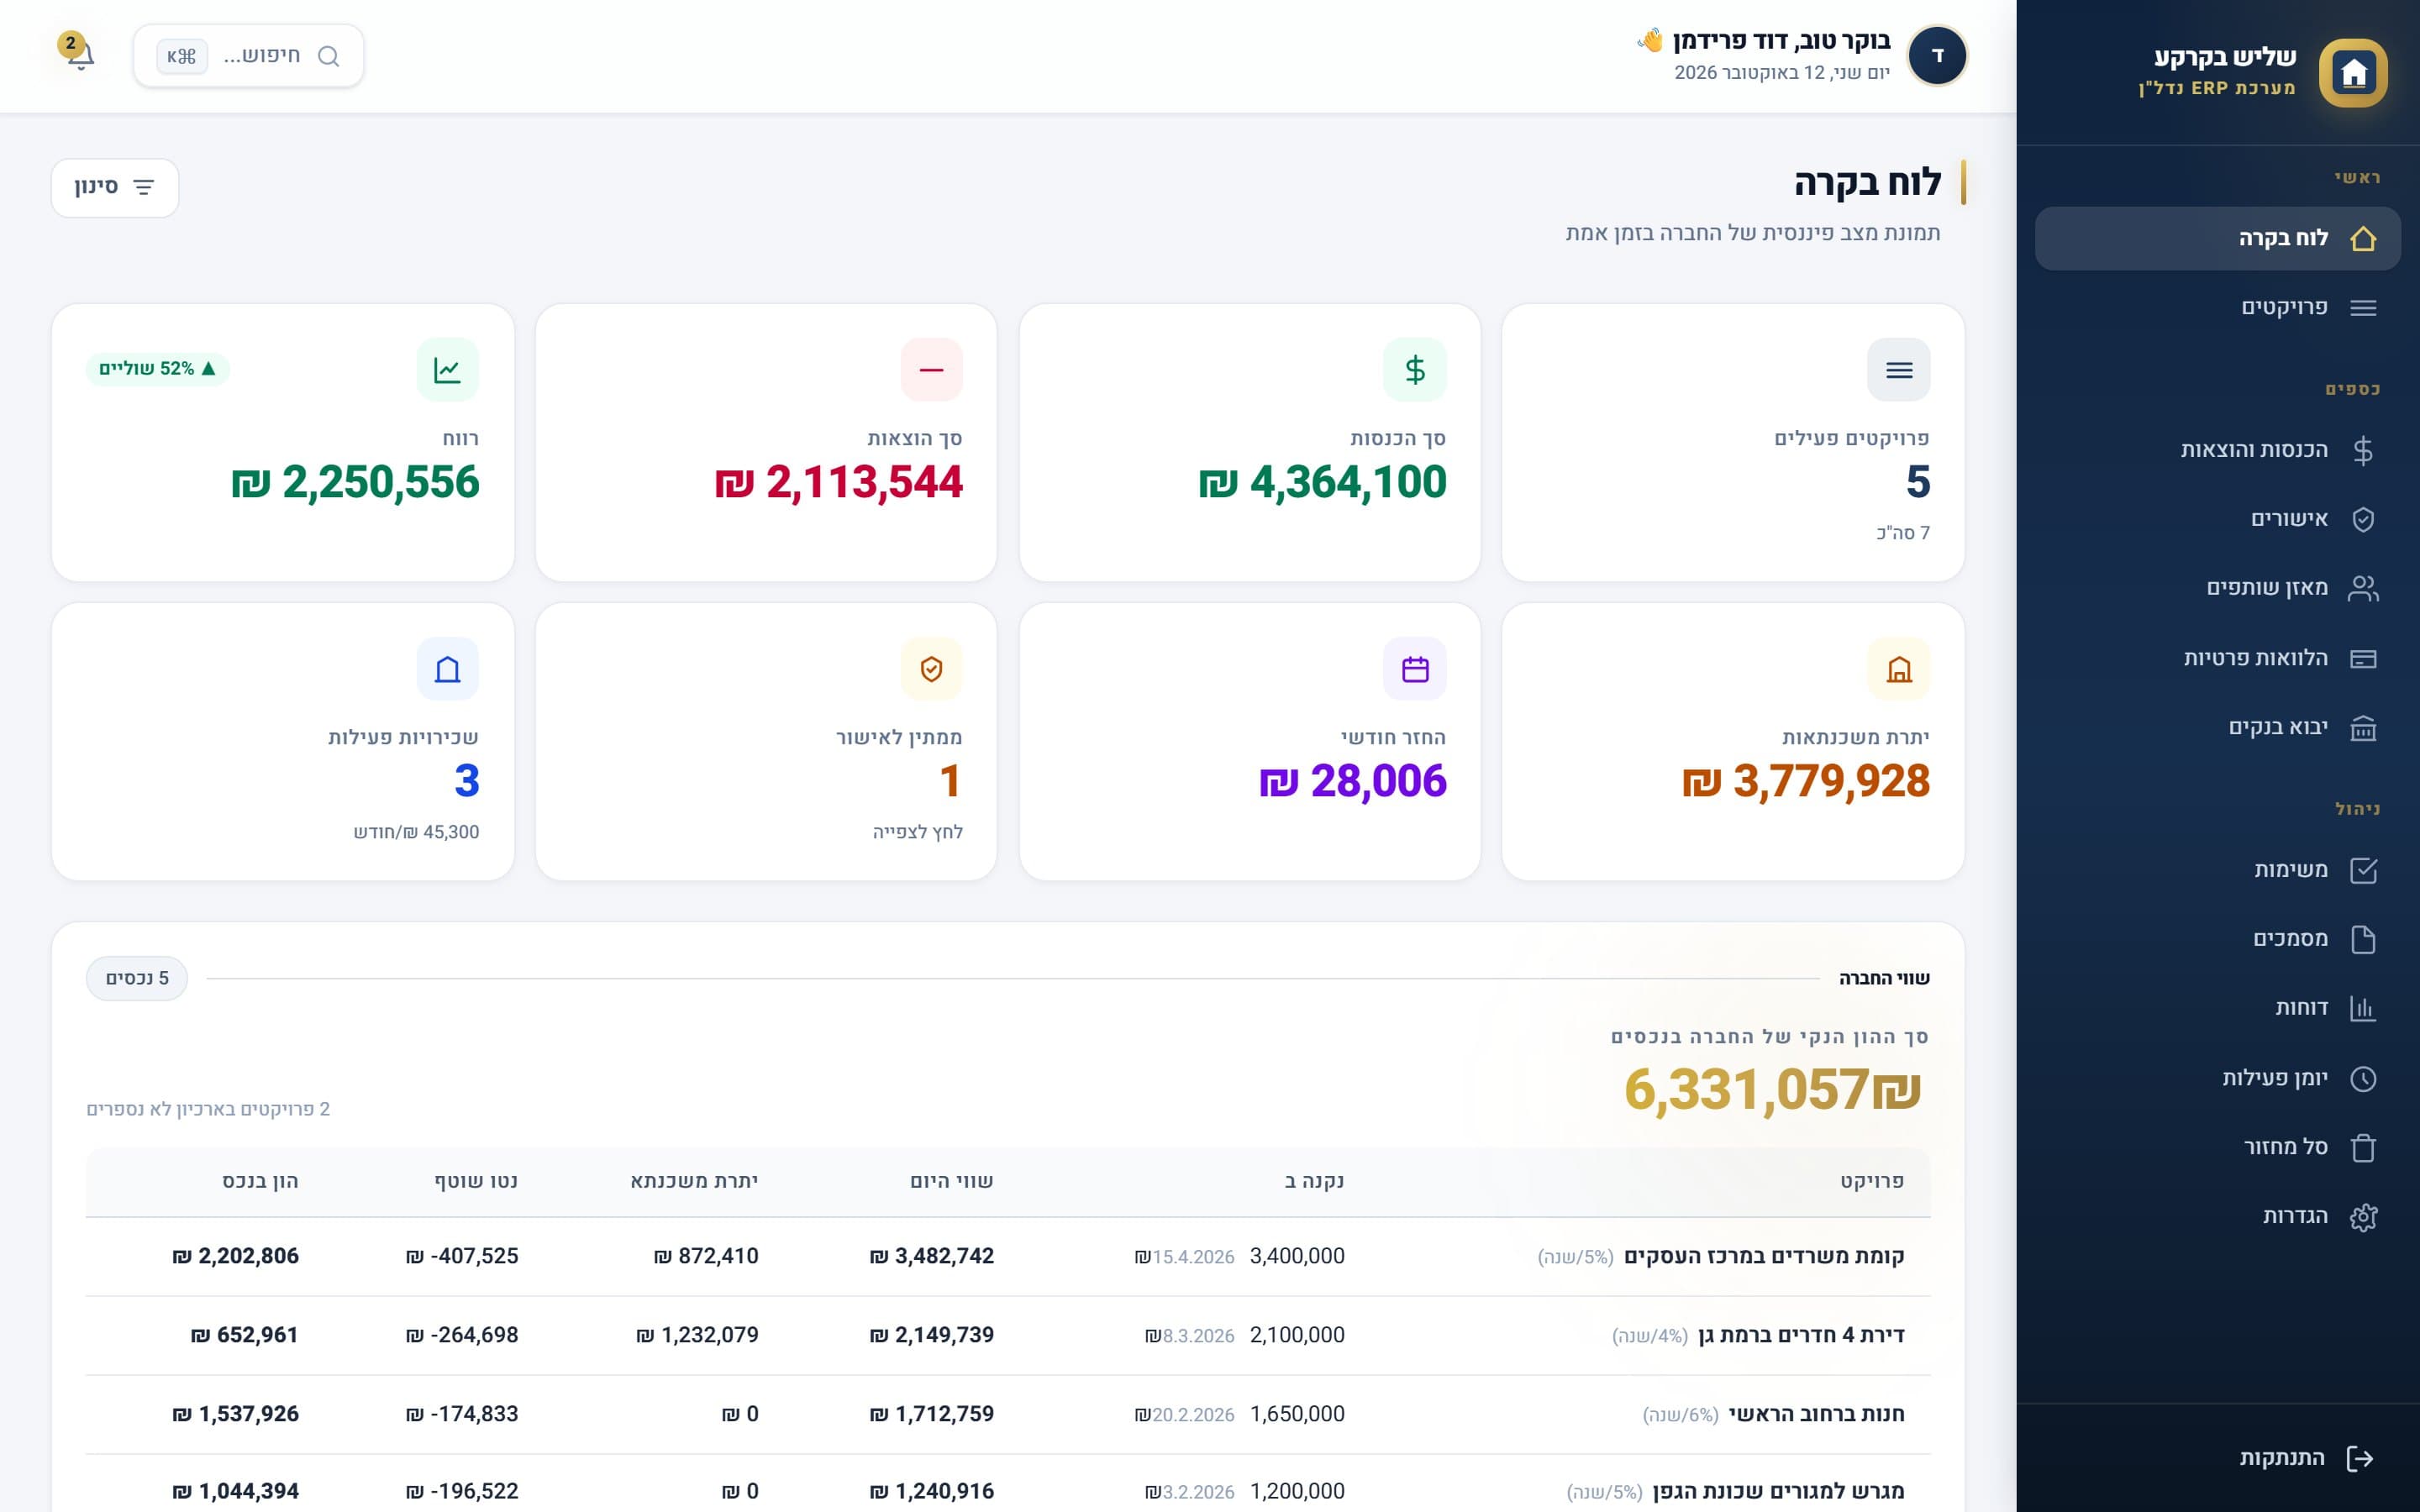Viewport: 2420px width, 1512px height.
Task: Go to פרויקטים sidebar item
Action: click(2217, 307)
